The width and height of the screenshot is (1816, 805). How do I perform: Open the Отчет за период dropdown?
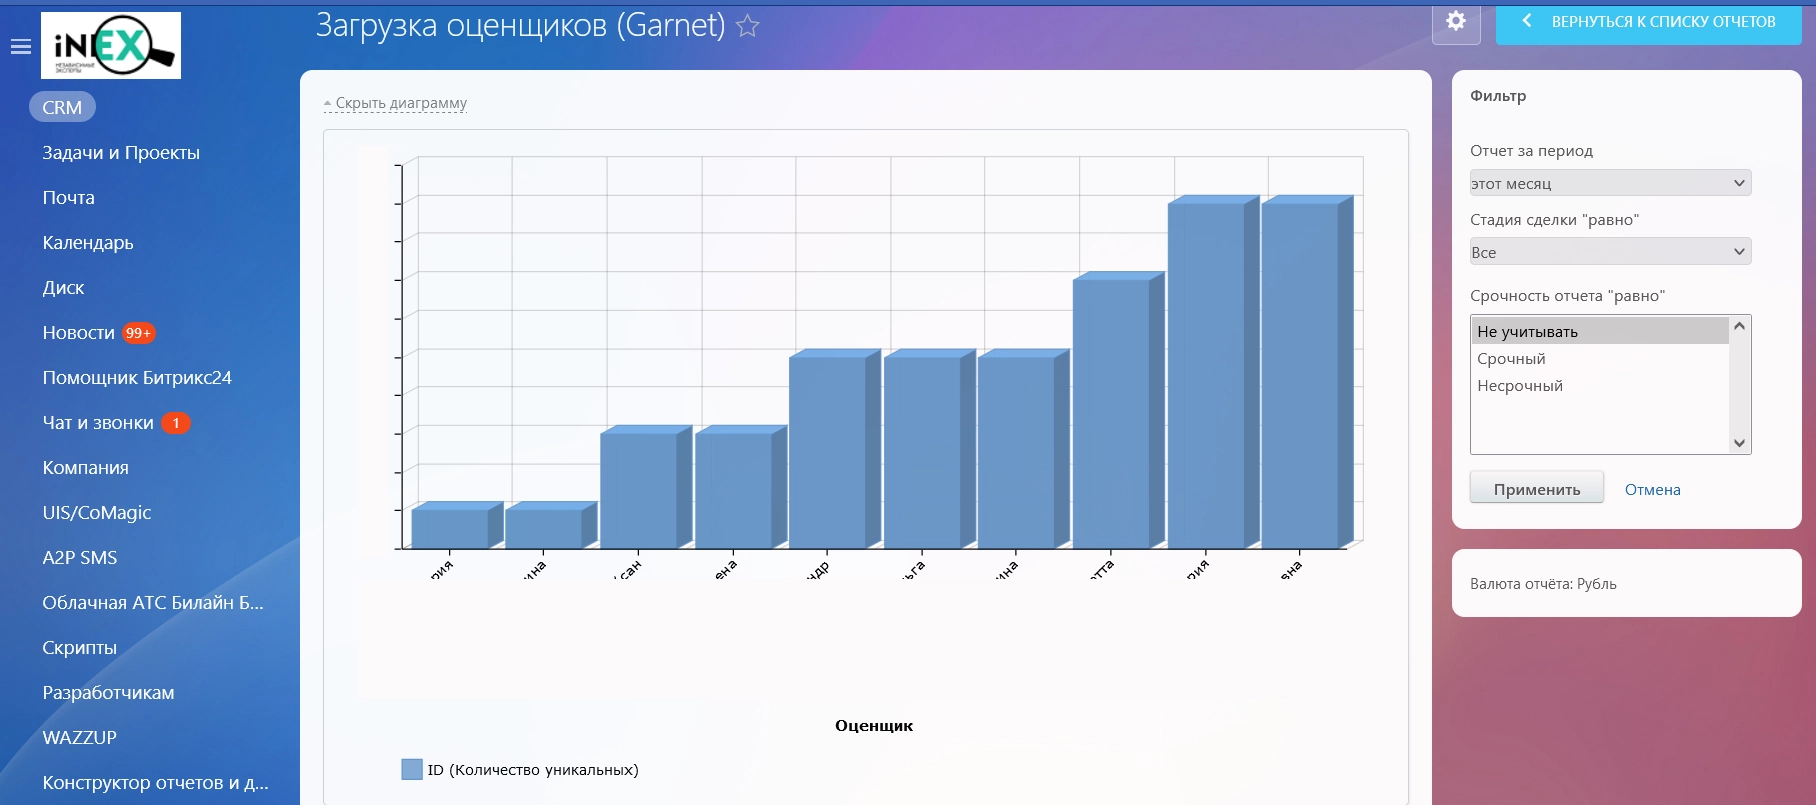(x=1610, y=183)
